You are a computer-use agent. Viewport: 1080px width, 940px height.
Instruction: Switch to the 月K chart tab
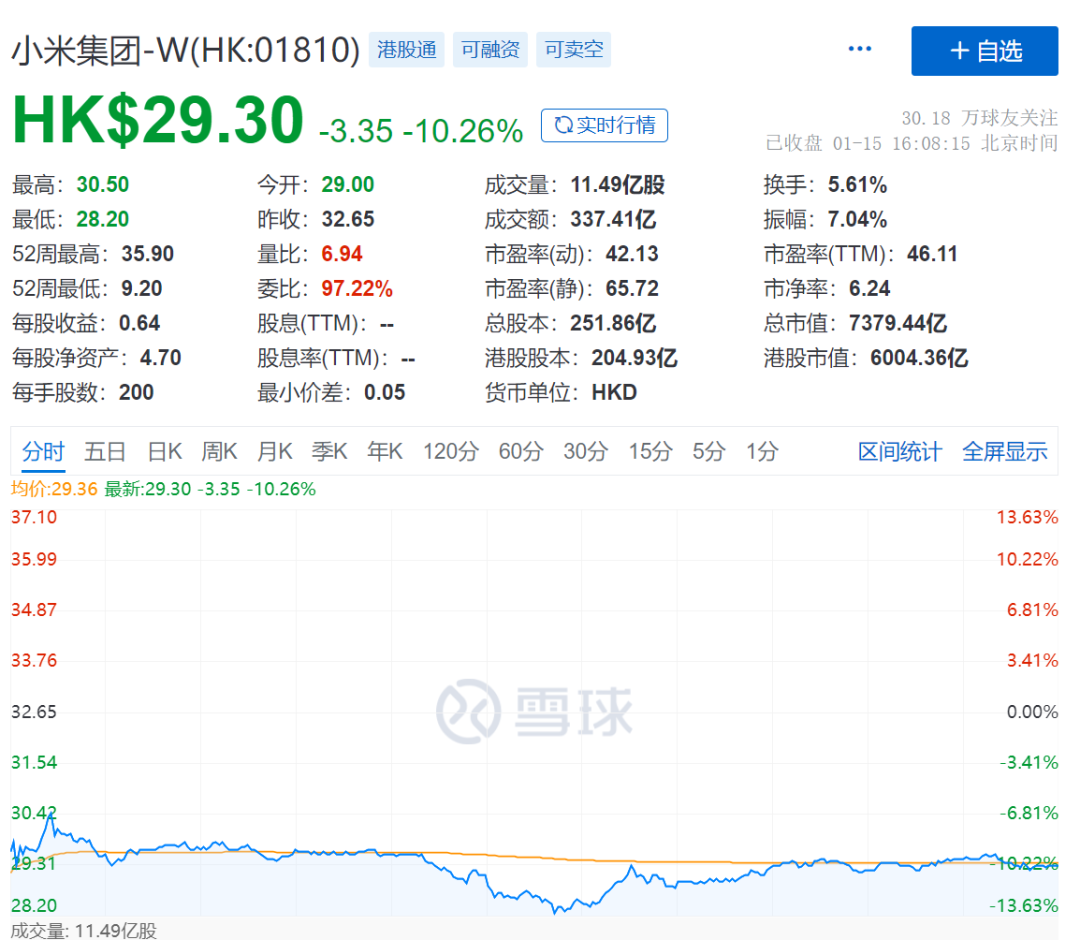[x=274, y=452]
